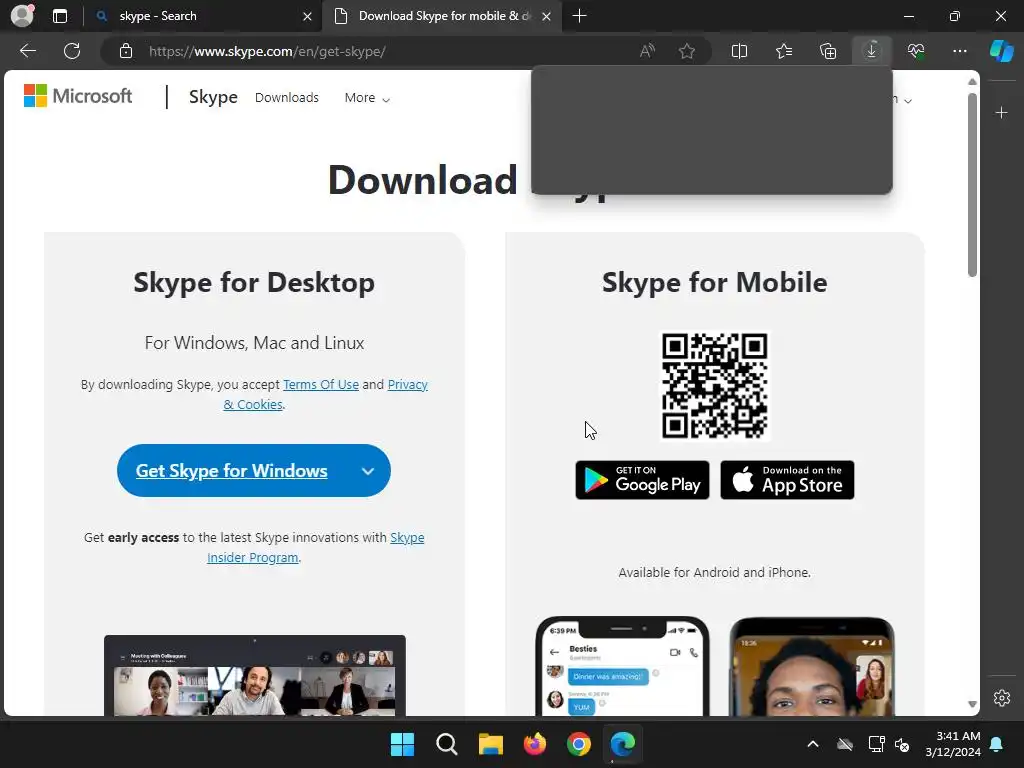Add a sidebar app with plus icon

pyautogui.click(x=1001, y=113)
